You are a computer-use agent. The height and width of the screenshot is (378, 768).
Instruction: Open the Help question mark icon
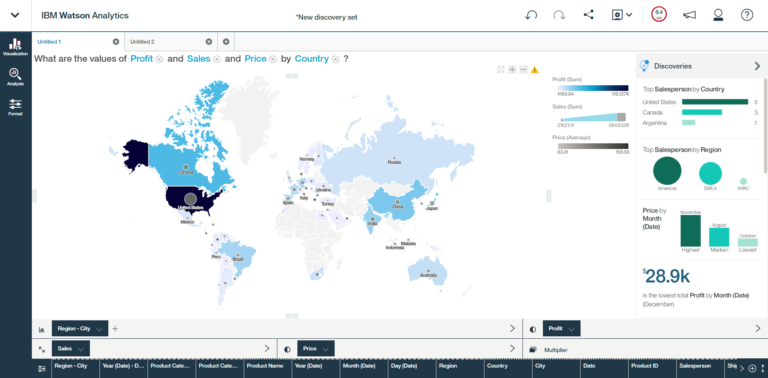click(746, 15)
